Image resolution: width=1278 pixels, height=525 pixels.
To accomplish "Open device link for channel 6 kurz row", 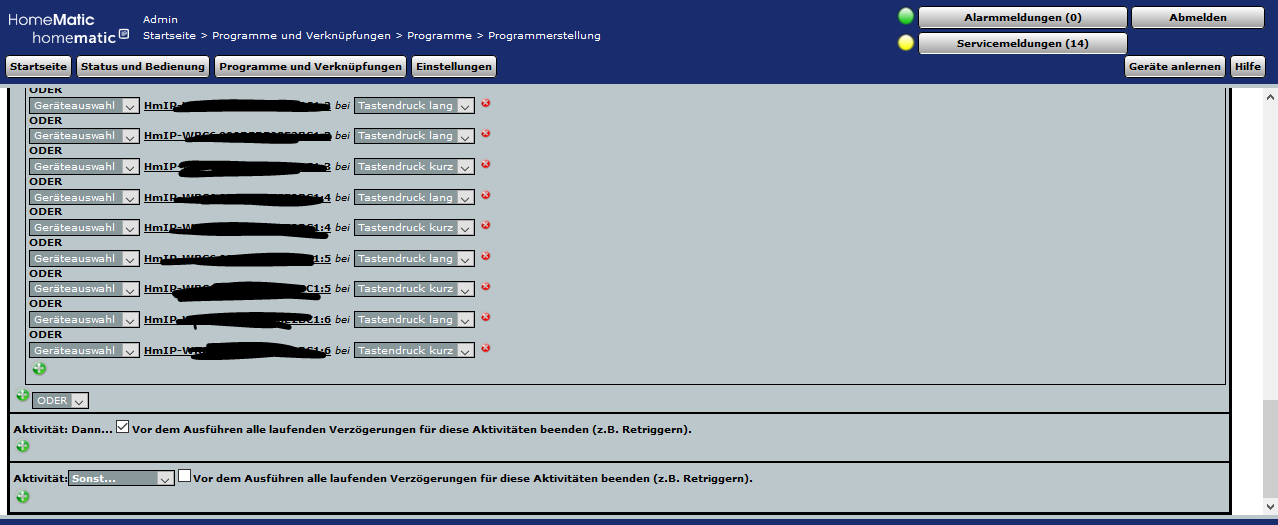I will (237, 351).
